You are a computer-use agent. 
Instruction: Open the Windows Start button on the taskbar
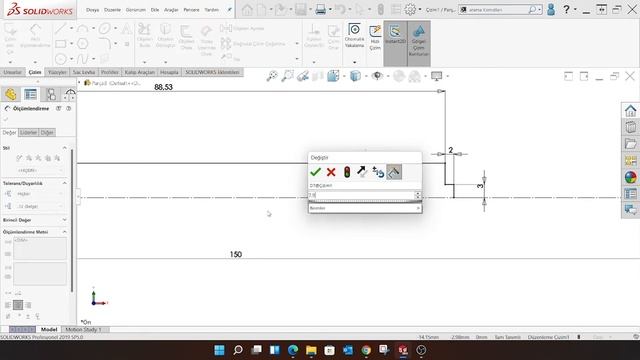click(220, 350)
